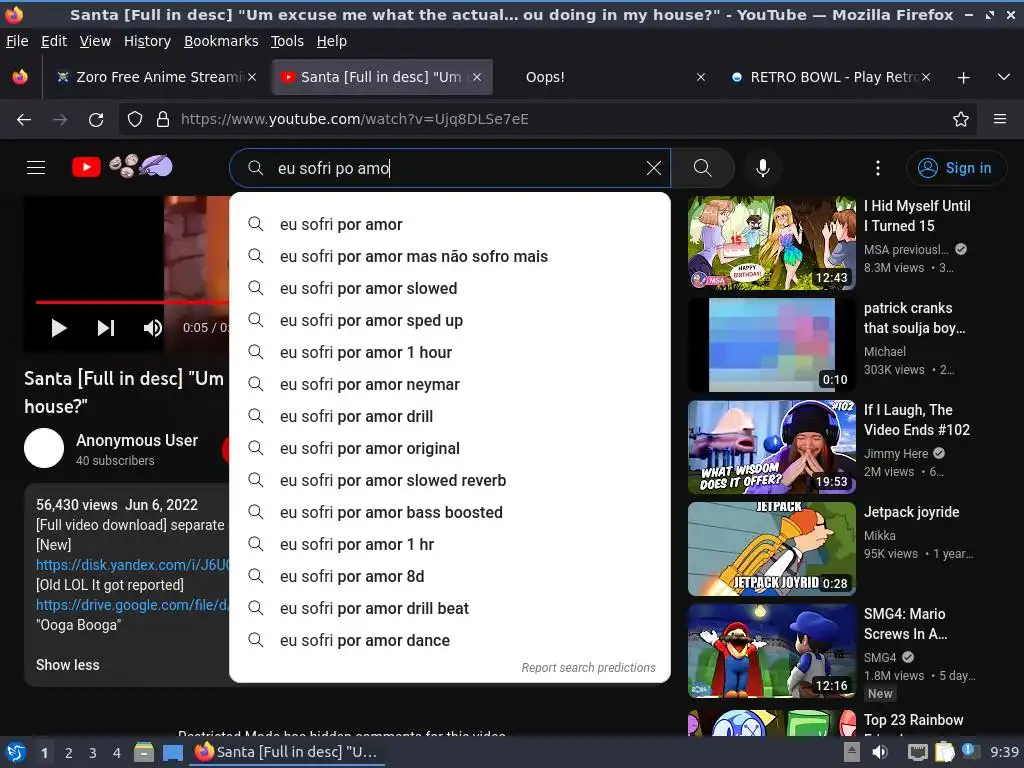Switch to workspace 2 in the taskbar
This screenshot has height=768, width=1024.
click(69, 753)
